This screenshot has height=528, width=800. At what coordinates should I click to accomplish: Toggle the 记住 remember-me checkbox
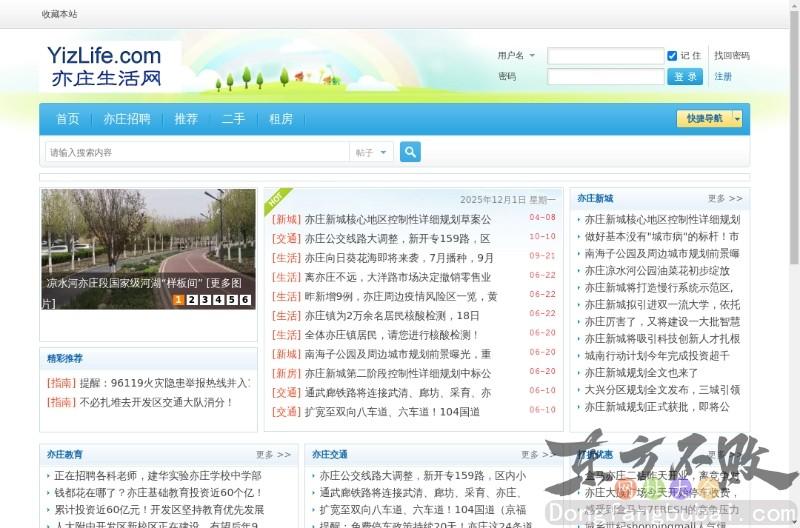pos(671,56)
